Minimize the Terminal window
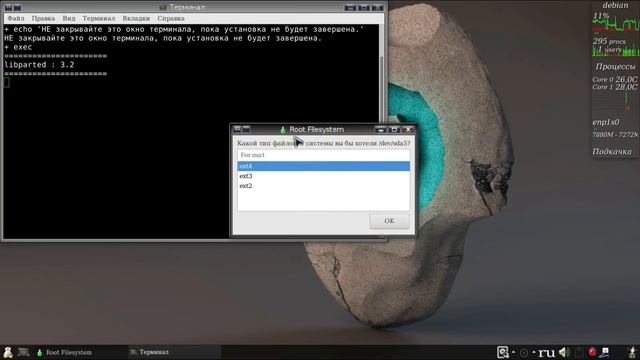The width and height of the screenshot is (640, 360). click(350, 7)
